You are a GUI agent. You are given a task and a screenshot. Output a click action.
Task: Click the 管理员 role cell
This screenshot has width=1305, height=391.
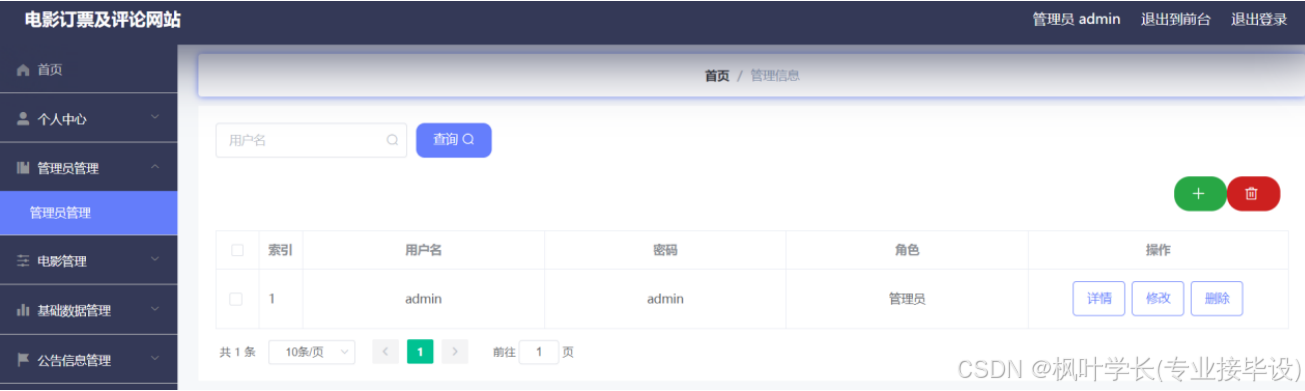pos(907,299)
